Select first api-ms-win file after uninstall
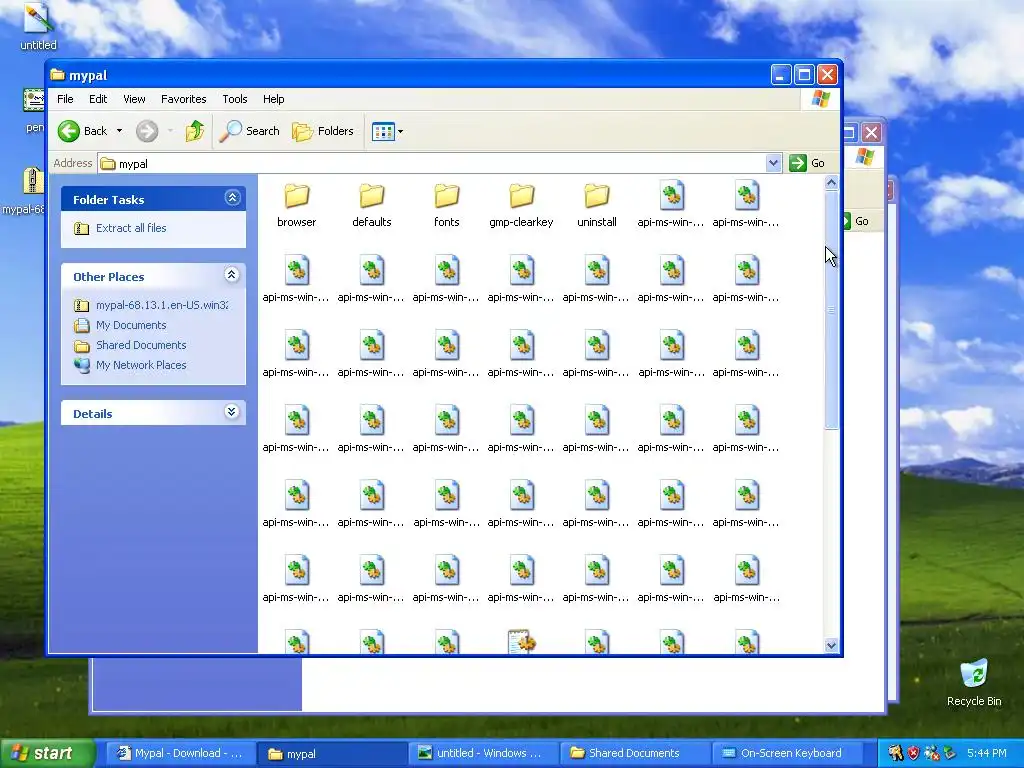 click(671, 205)
